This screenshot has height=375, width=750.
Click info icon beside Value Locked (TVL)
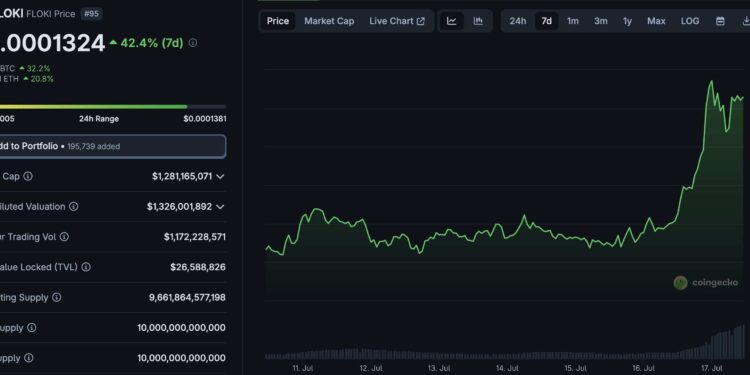[x=86, y=267]
